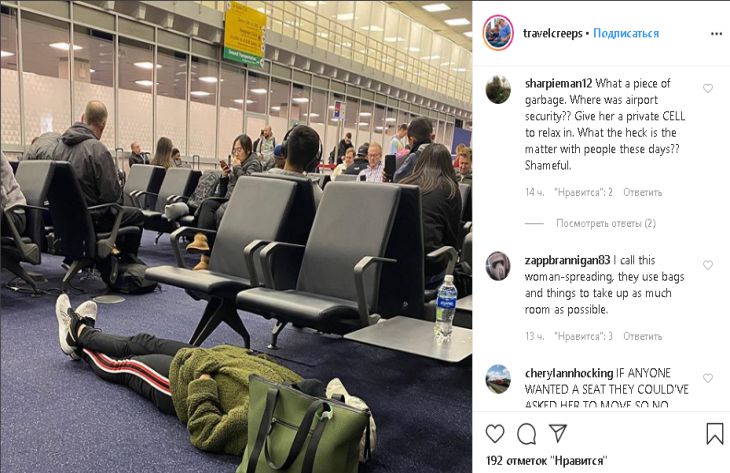Show likes on sharpieman12's comment
This screenshot has width=730, height=473.
coord(583,192)
